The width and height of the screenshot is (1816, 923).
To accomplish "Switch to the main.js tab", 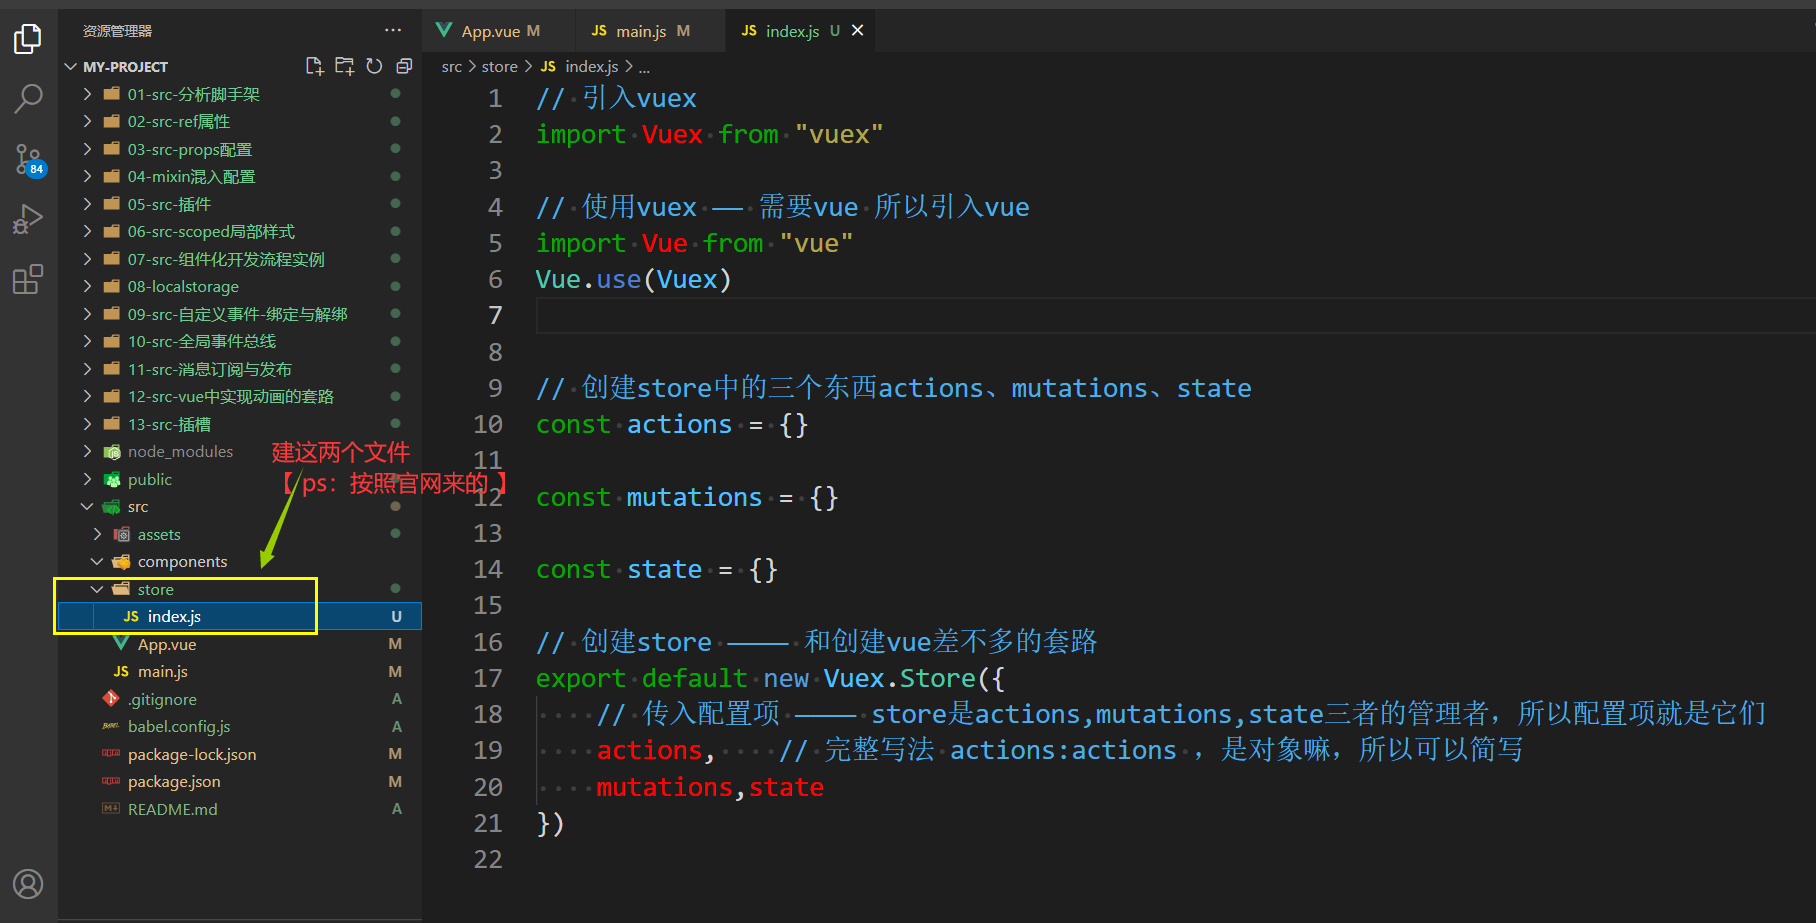I will pos(650,31).
